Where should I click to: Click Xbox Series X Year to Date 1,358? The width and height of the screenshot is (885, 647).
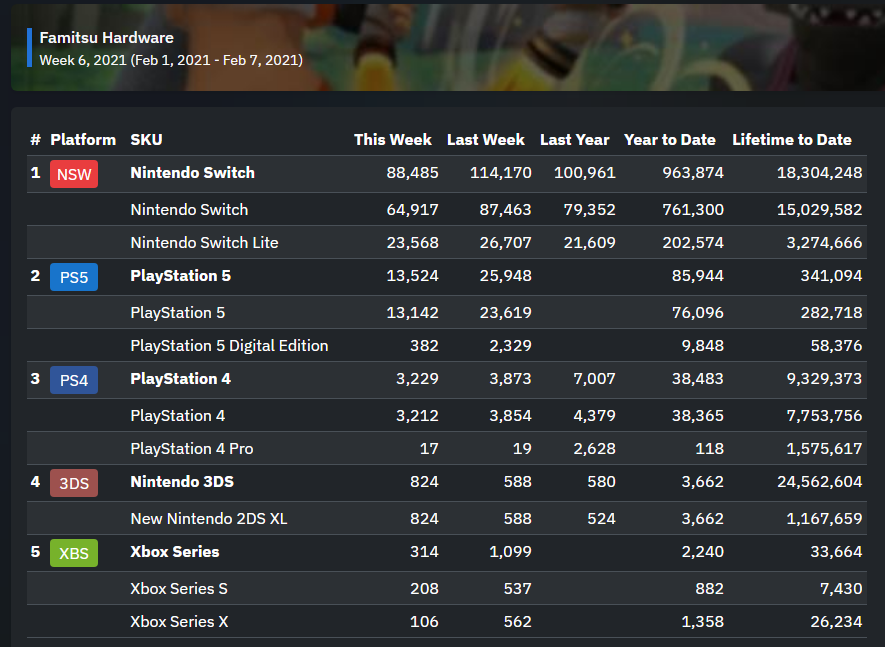[703, 622]
